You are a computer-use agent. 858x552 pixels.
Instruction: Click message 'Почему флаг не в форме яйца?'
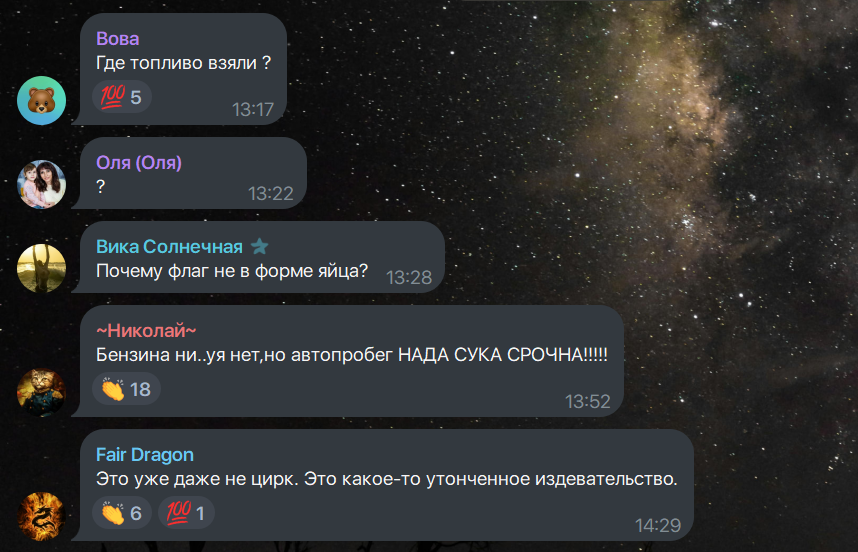pyautogui.click(x=232, y=271)
